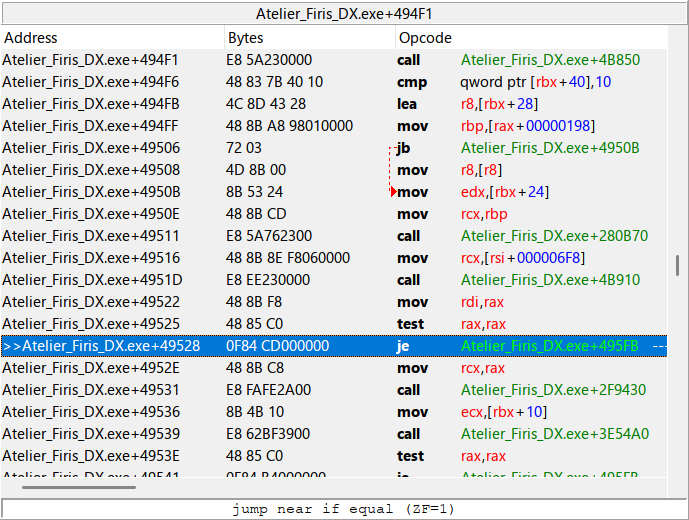
Task: Click the Bytes column header
Action: coord(246,37)
